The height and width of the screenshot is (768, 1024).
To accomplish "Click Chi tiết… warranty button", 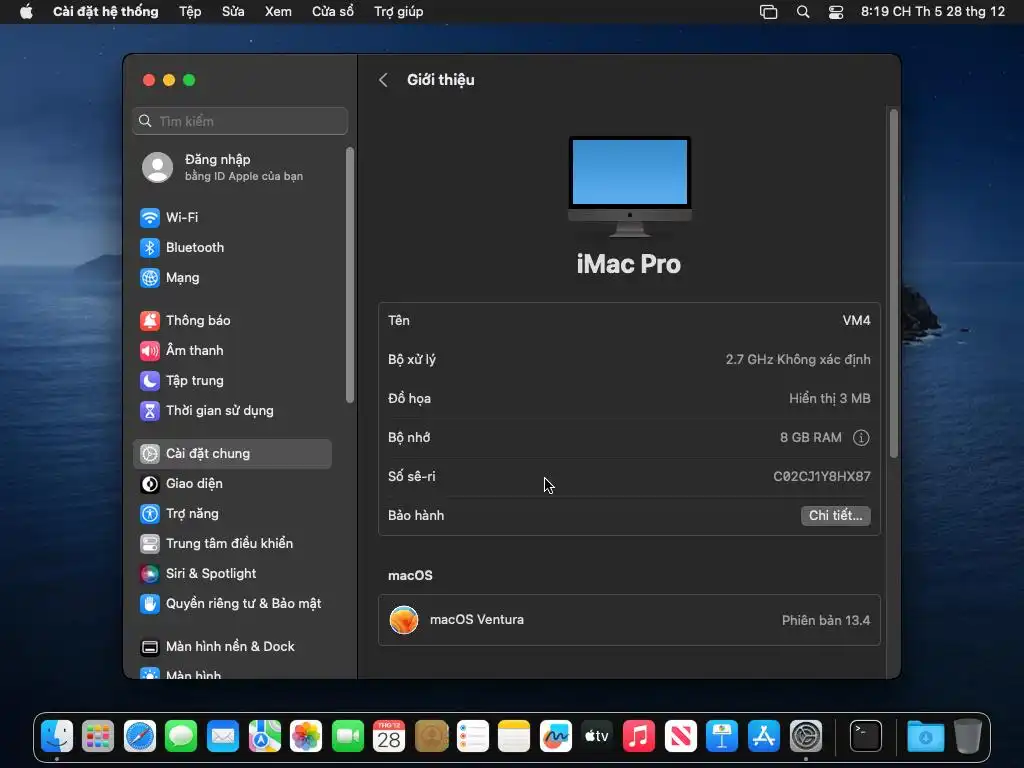I will (x=835, y=516).
